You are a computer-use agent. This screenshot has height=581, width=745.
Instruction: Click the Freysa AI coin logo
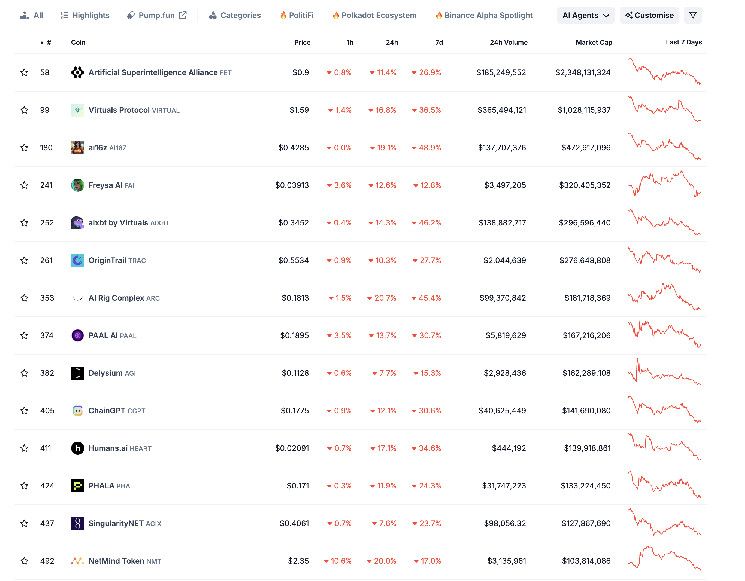coord(77,185)
